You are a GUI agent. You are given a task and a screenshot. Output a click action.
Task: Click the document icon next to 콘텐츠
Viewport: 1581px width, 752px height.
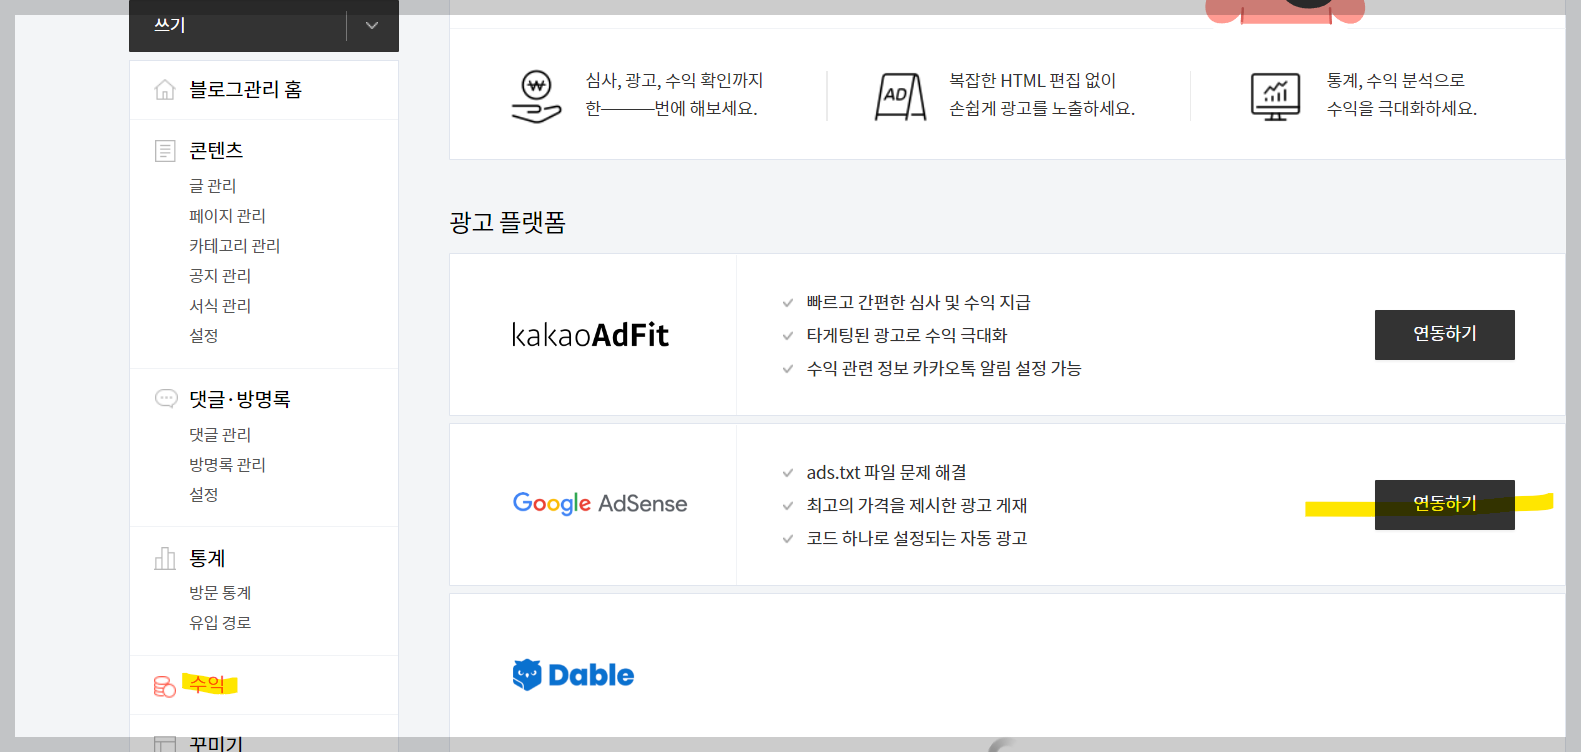pos(165,151)
